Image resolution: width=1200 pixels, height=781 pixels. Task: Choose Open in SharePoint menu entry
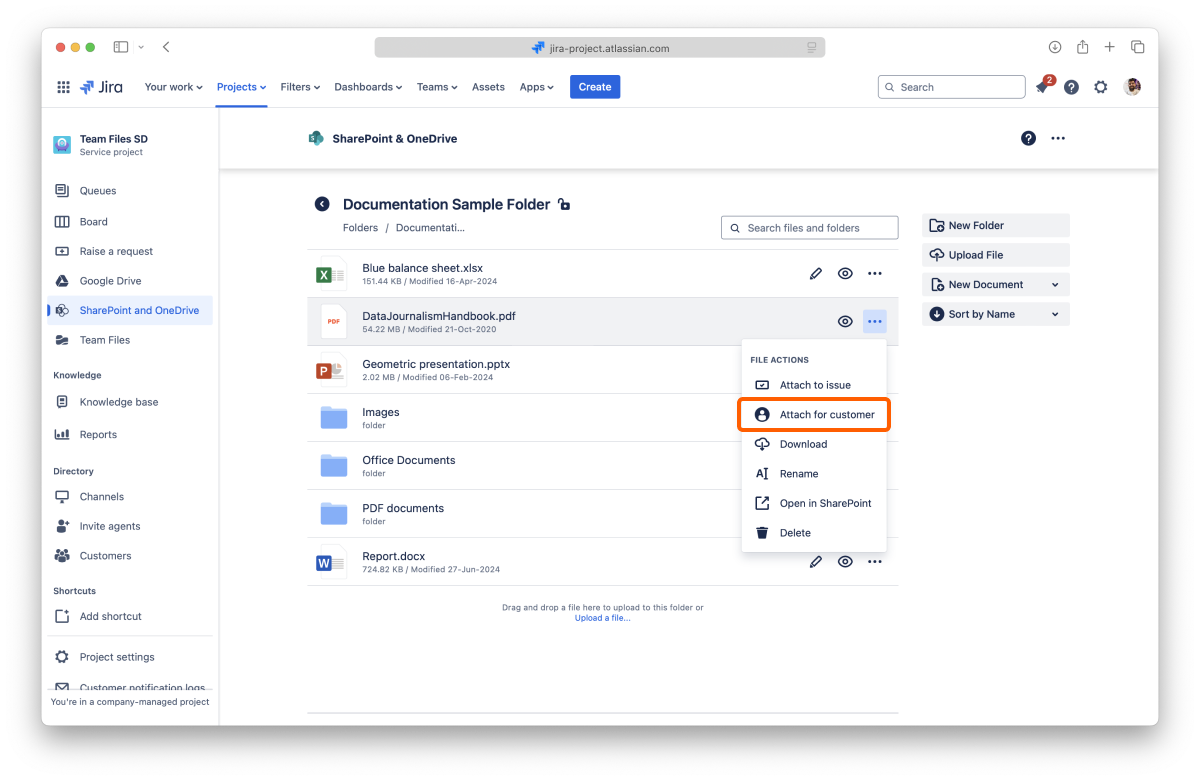(824, 503)
